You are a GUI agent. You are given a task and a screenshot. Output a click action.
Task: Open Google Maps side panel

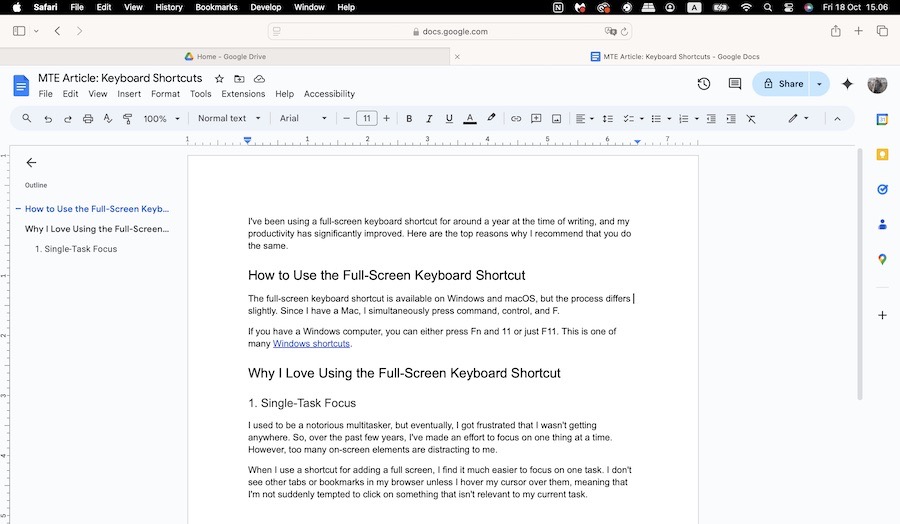882,259
